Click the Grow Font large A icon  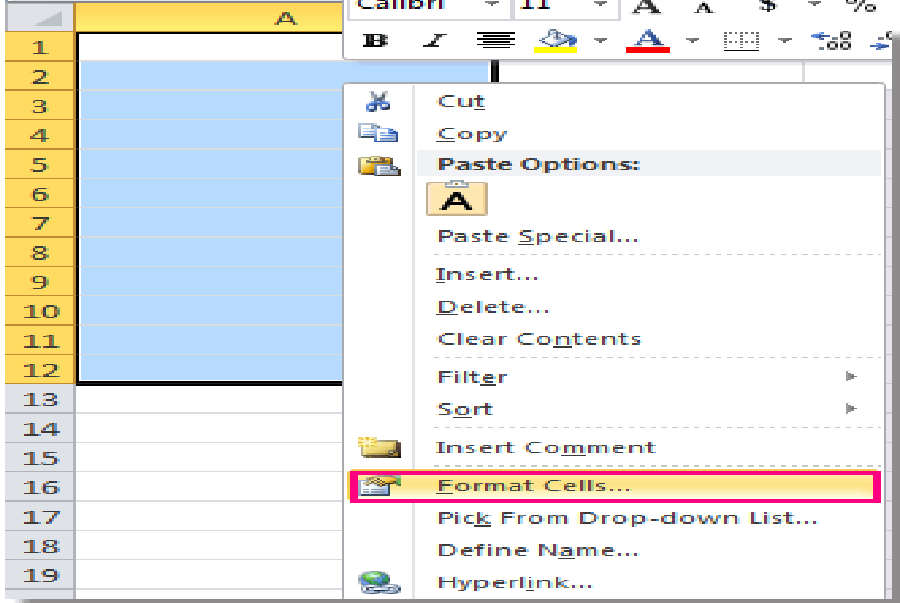[x=646, y=7]
